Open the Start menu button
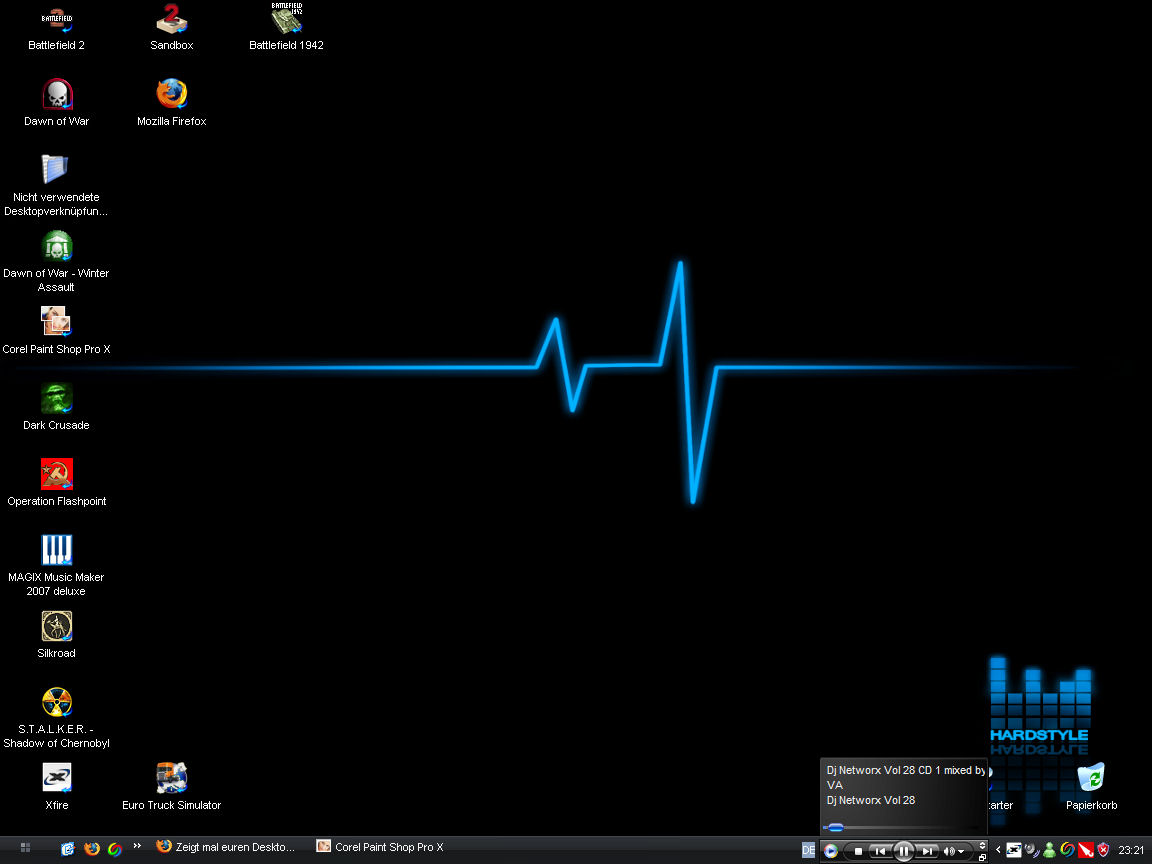Viewport: 1152px width, 864px height. click(x=25, y=848)
